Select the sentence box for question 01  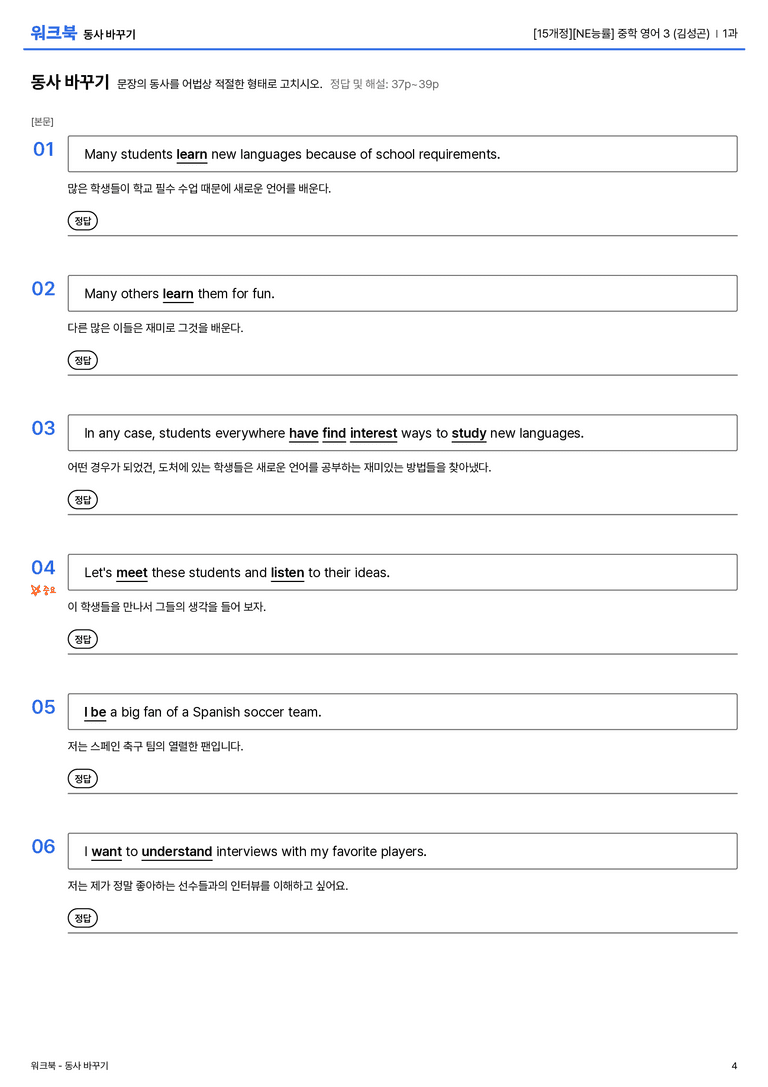(402, 154)
